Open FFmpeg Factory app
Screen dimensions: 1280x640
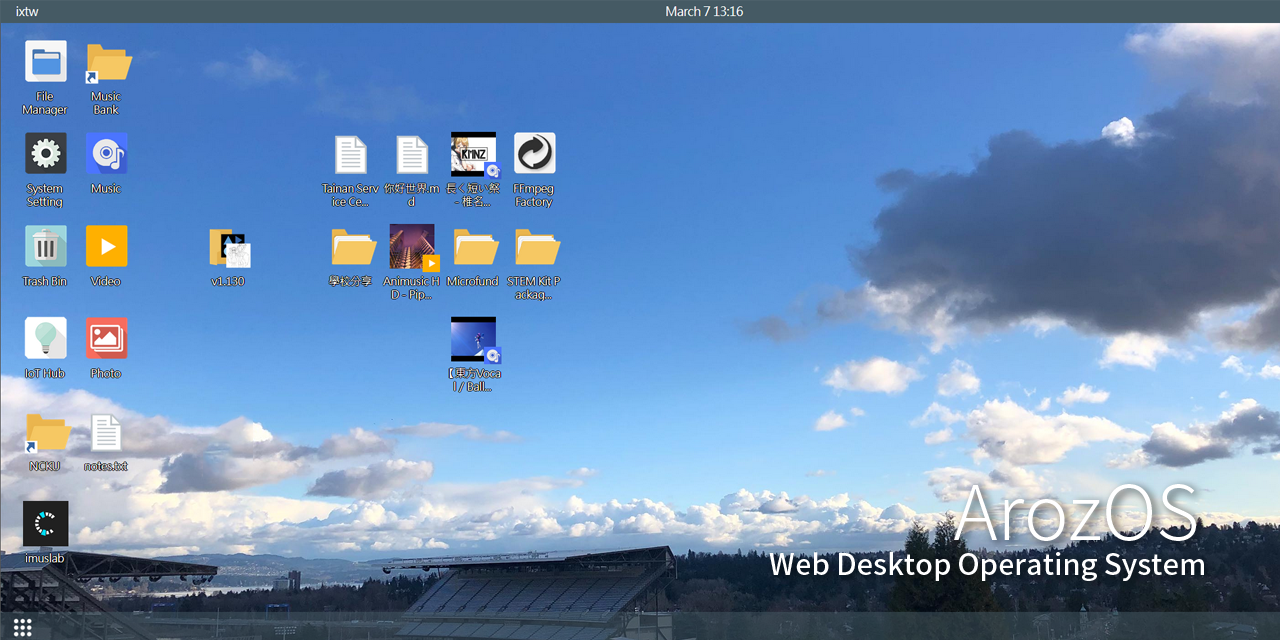click(534, 154)
